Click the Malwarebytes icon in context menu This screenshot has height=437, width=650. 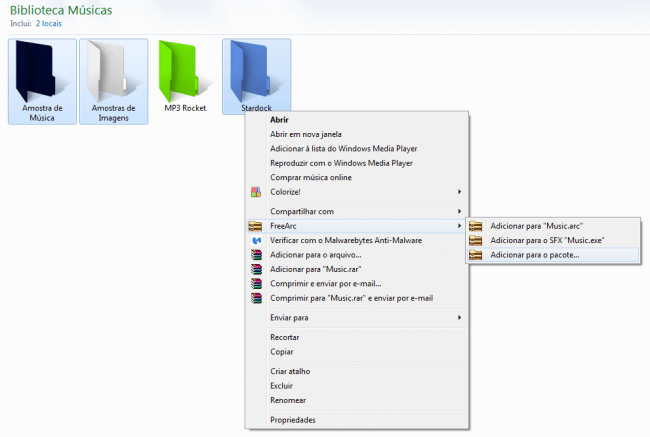pyautogui.click(x=256, y=241)
